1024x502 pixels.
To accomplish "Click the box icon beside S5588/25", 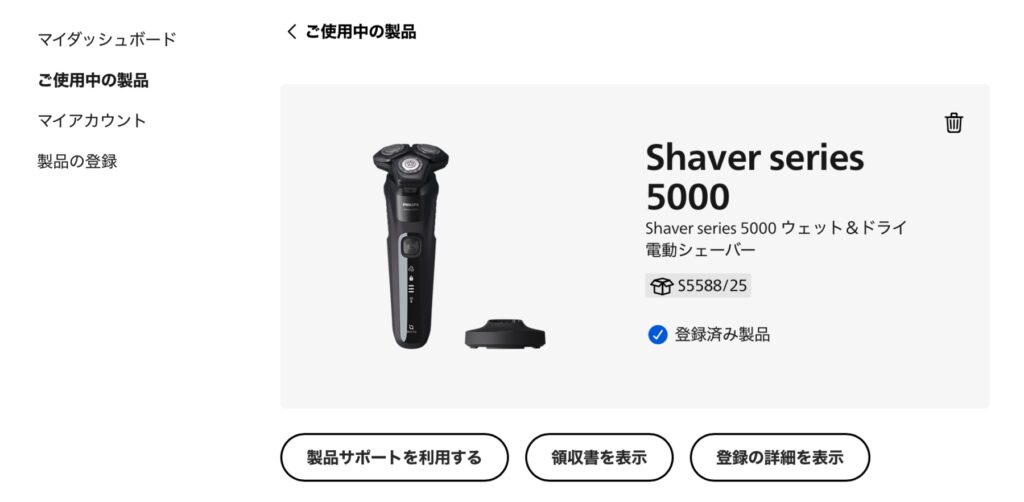I will coord(662,286).
